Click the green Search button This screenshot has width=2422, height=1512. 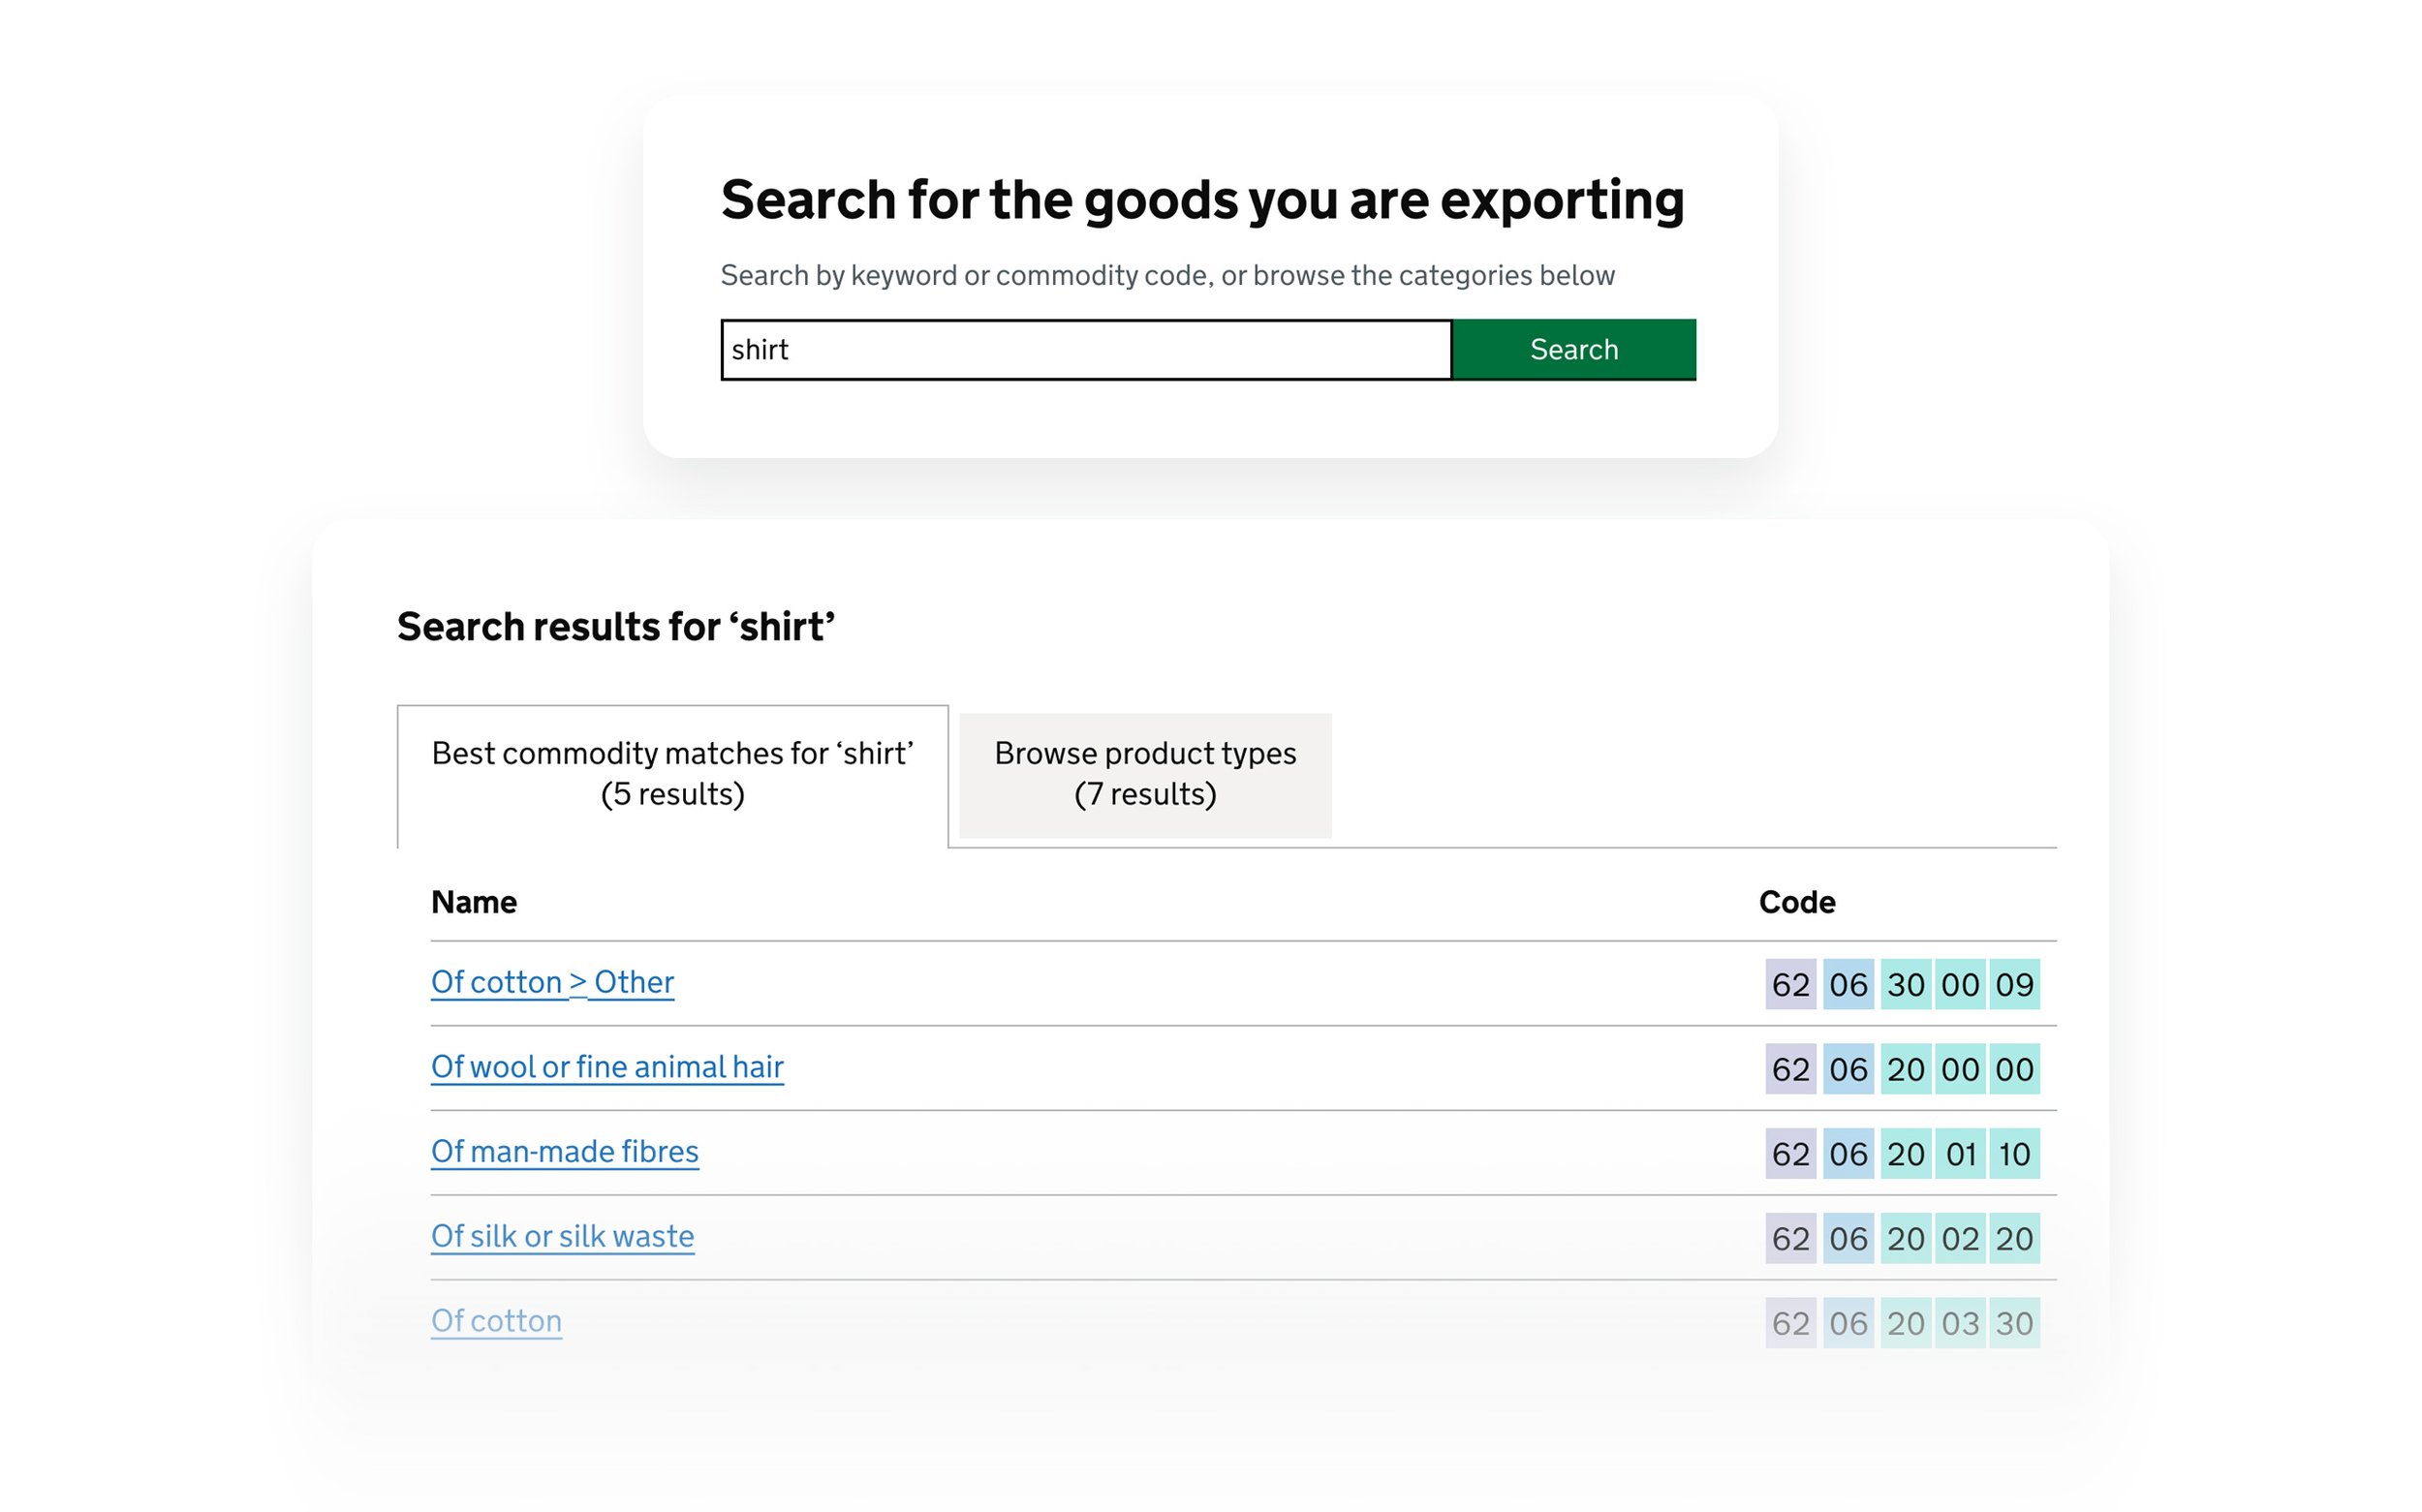[1573, 349]
